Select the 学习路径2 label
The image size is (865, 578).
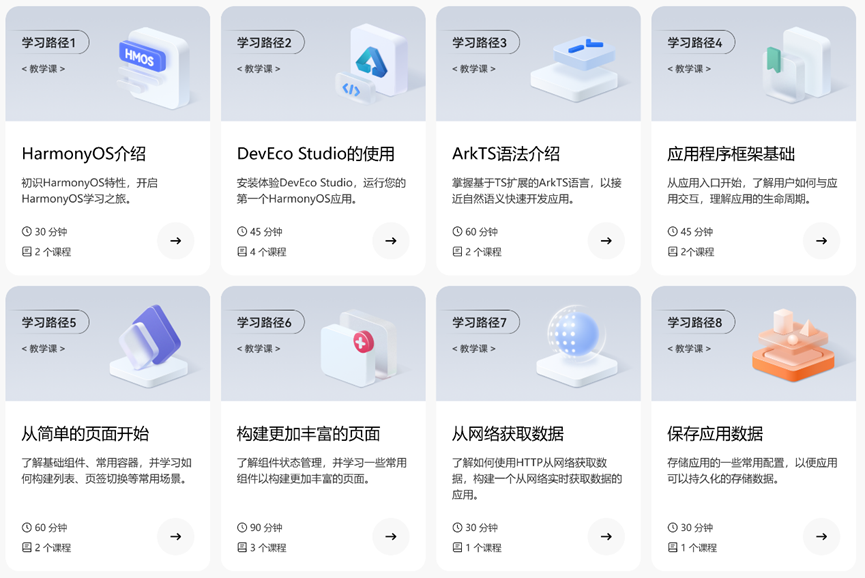(264, 42)
